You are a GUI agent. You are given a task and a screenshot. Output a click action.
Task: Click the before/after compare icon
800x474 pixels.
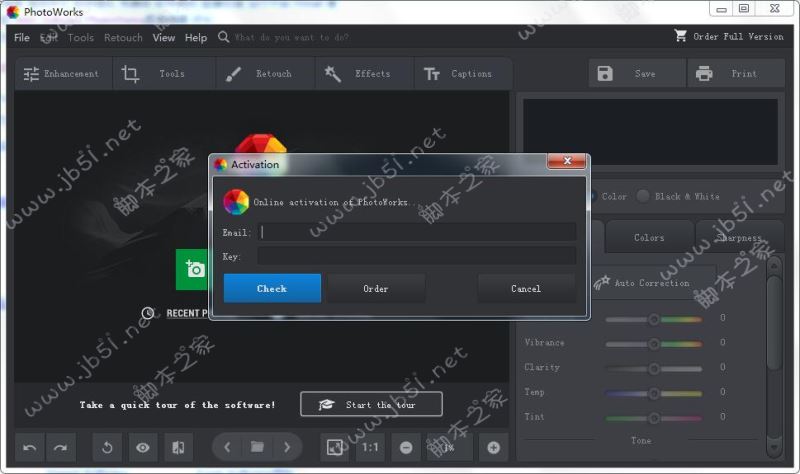pos(178,447)
